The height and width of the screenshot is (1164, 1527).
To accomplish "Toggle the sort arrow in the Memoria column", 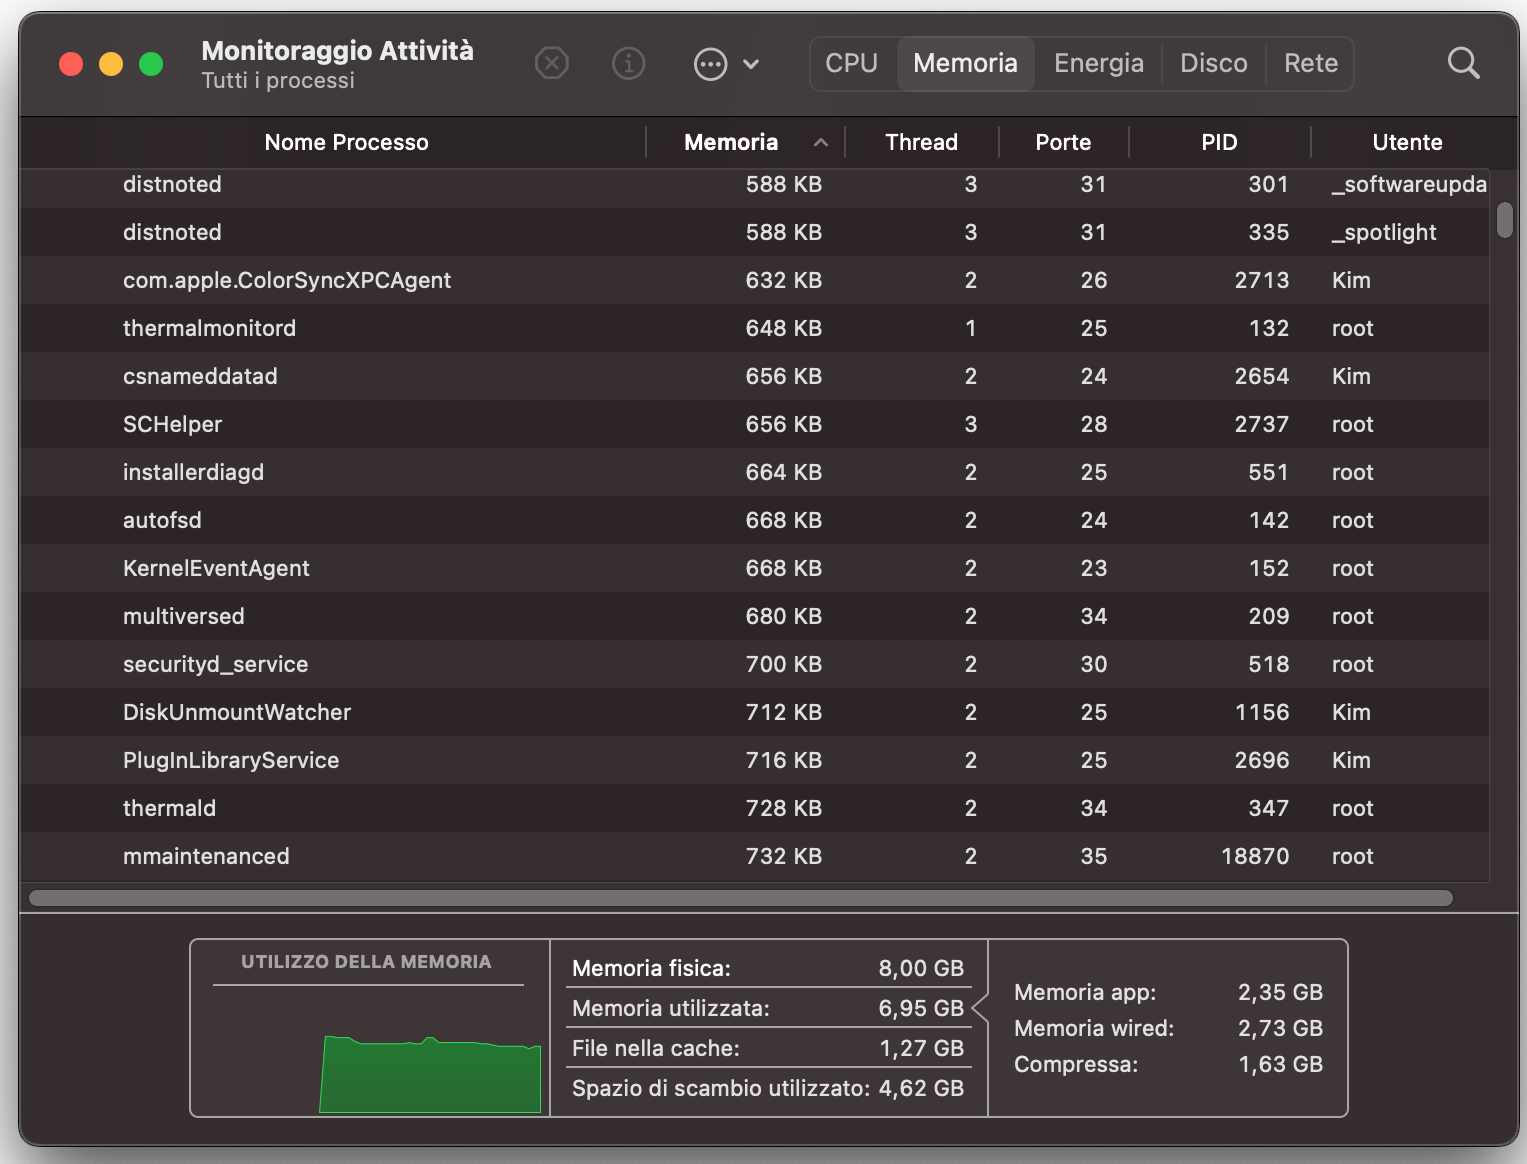I will tap(821, 143).
